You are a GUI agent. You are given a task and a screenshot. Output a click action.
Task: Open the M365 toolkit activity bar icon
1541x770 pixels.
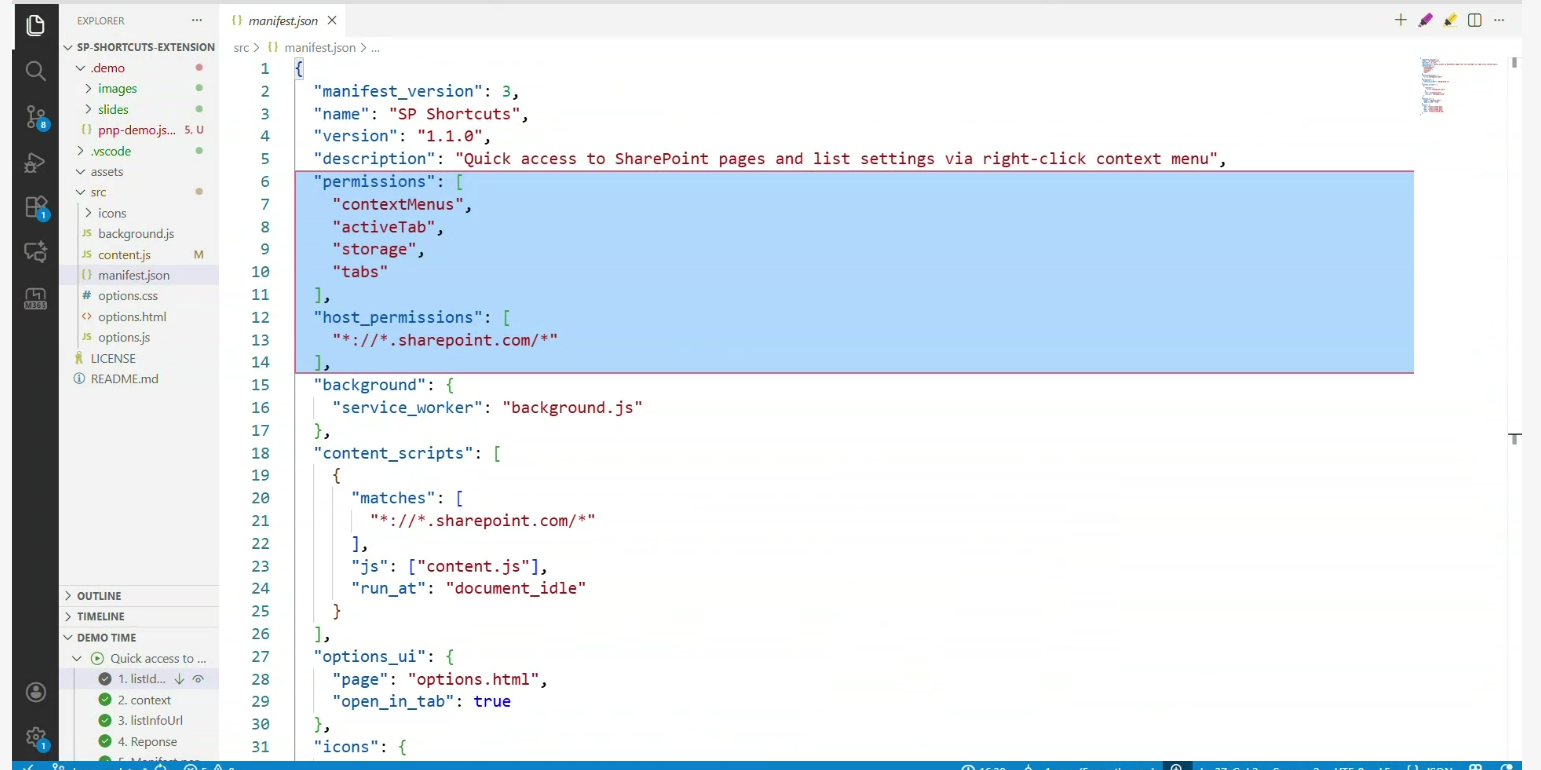pos(35,298)
